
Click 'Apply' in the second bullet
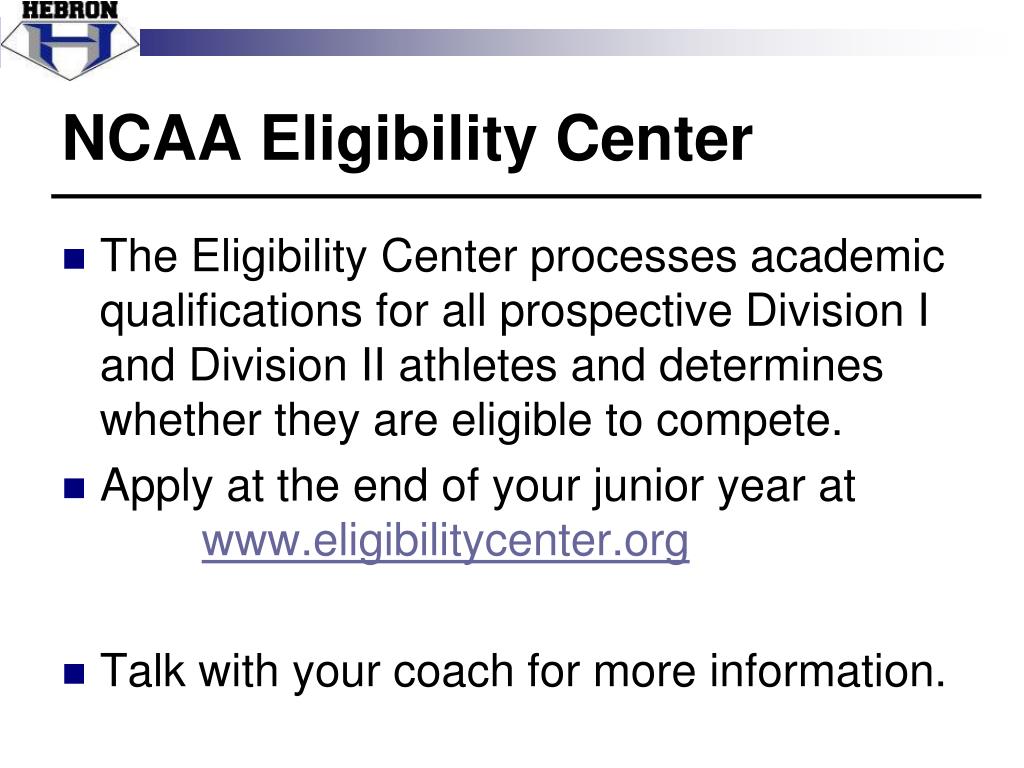[x=157, y=488]
